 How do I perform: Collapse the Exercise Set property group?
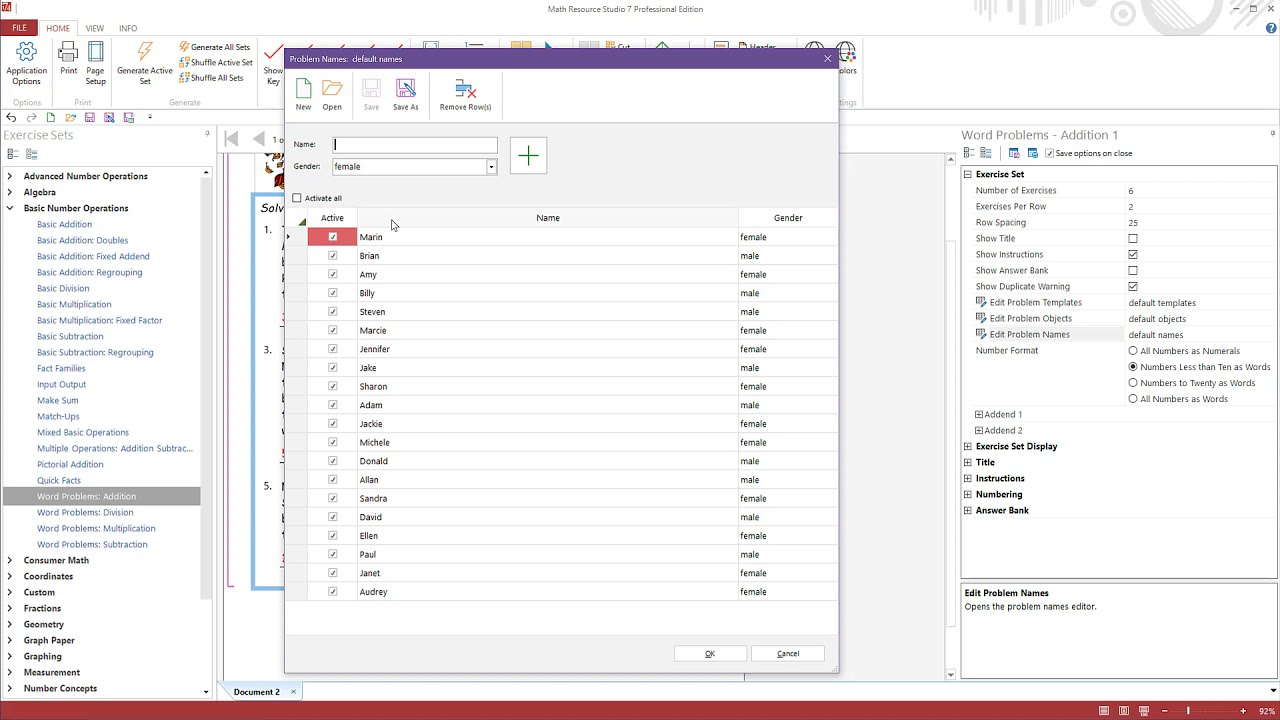[967, 174]
